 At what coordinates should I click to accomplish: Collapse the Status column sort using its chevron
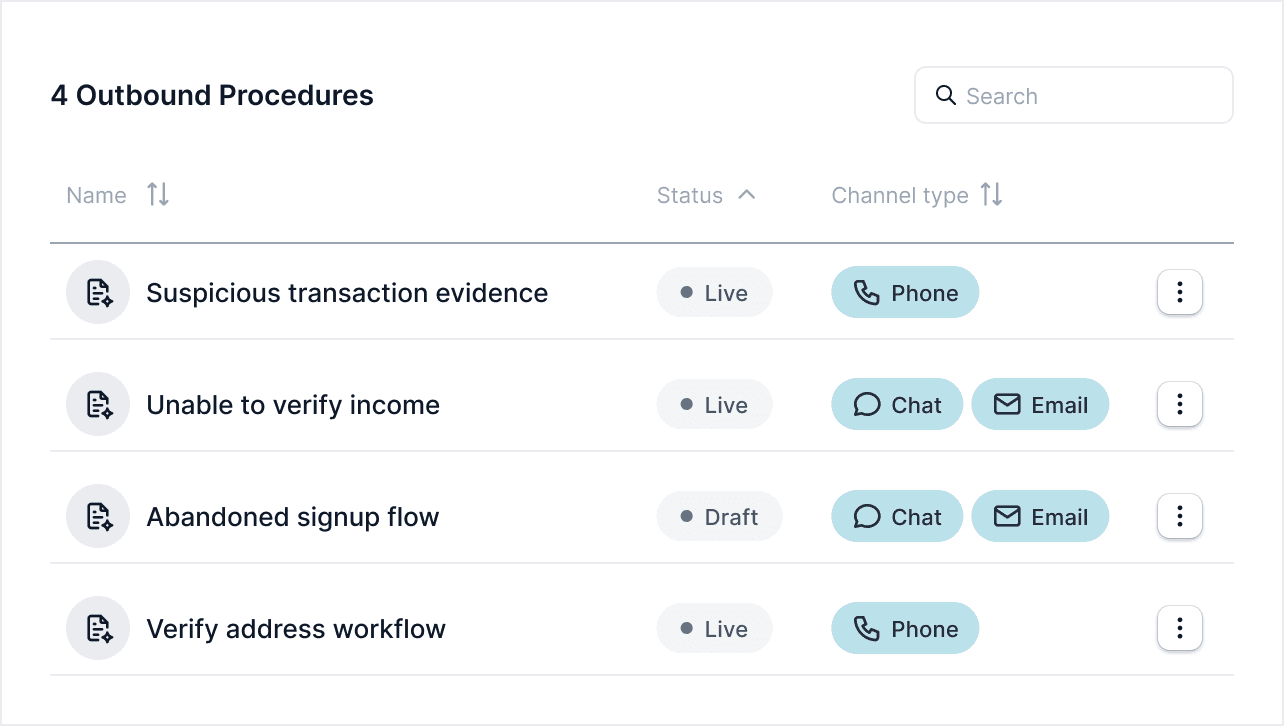[747, 195]
